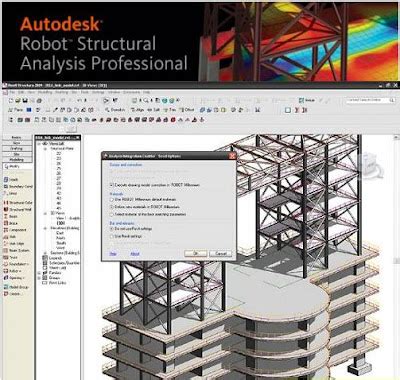
Task: Collapse the Elevations (Building Elevation) node
Action: tap(45, 228)
